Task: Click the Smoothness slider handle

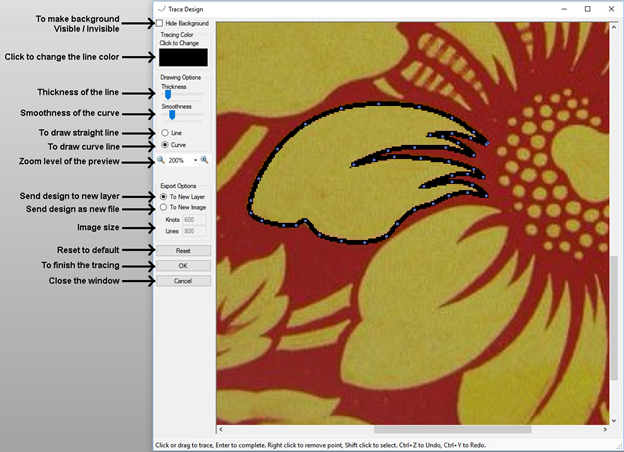Action: pyautogui.click(x=172, y=114)
